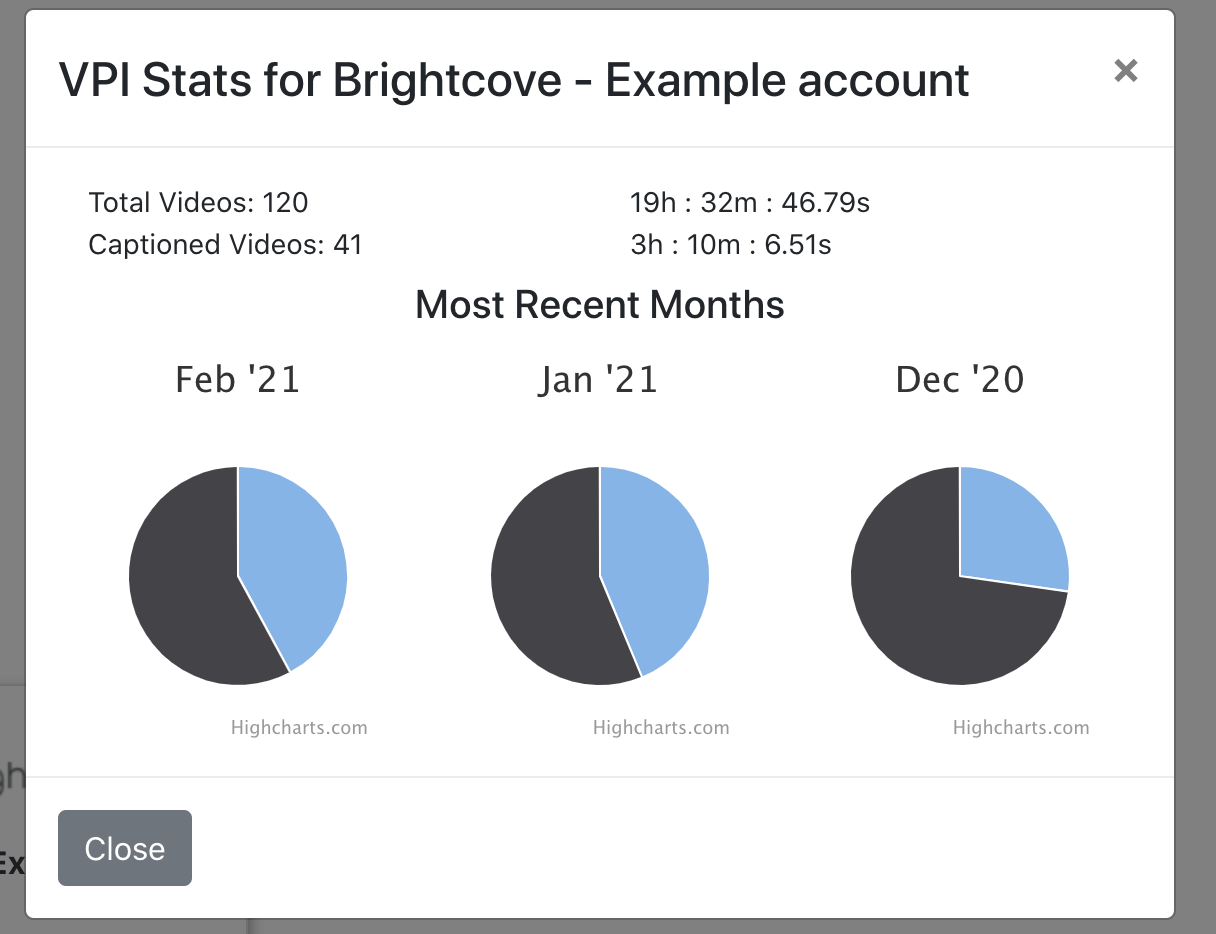Open the Highcharts.com link under Jan '21

point(661,728)
